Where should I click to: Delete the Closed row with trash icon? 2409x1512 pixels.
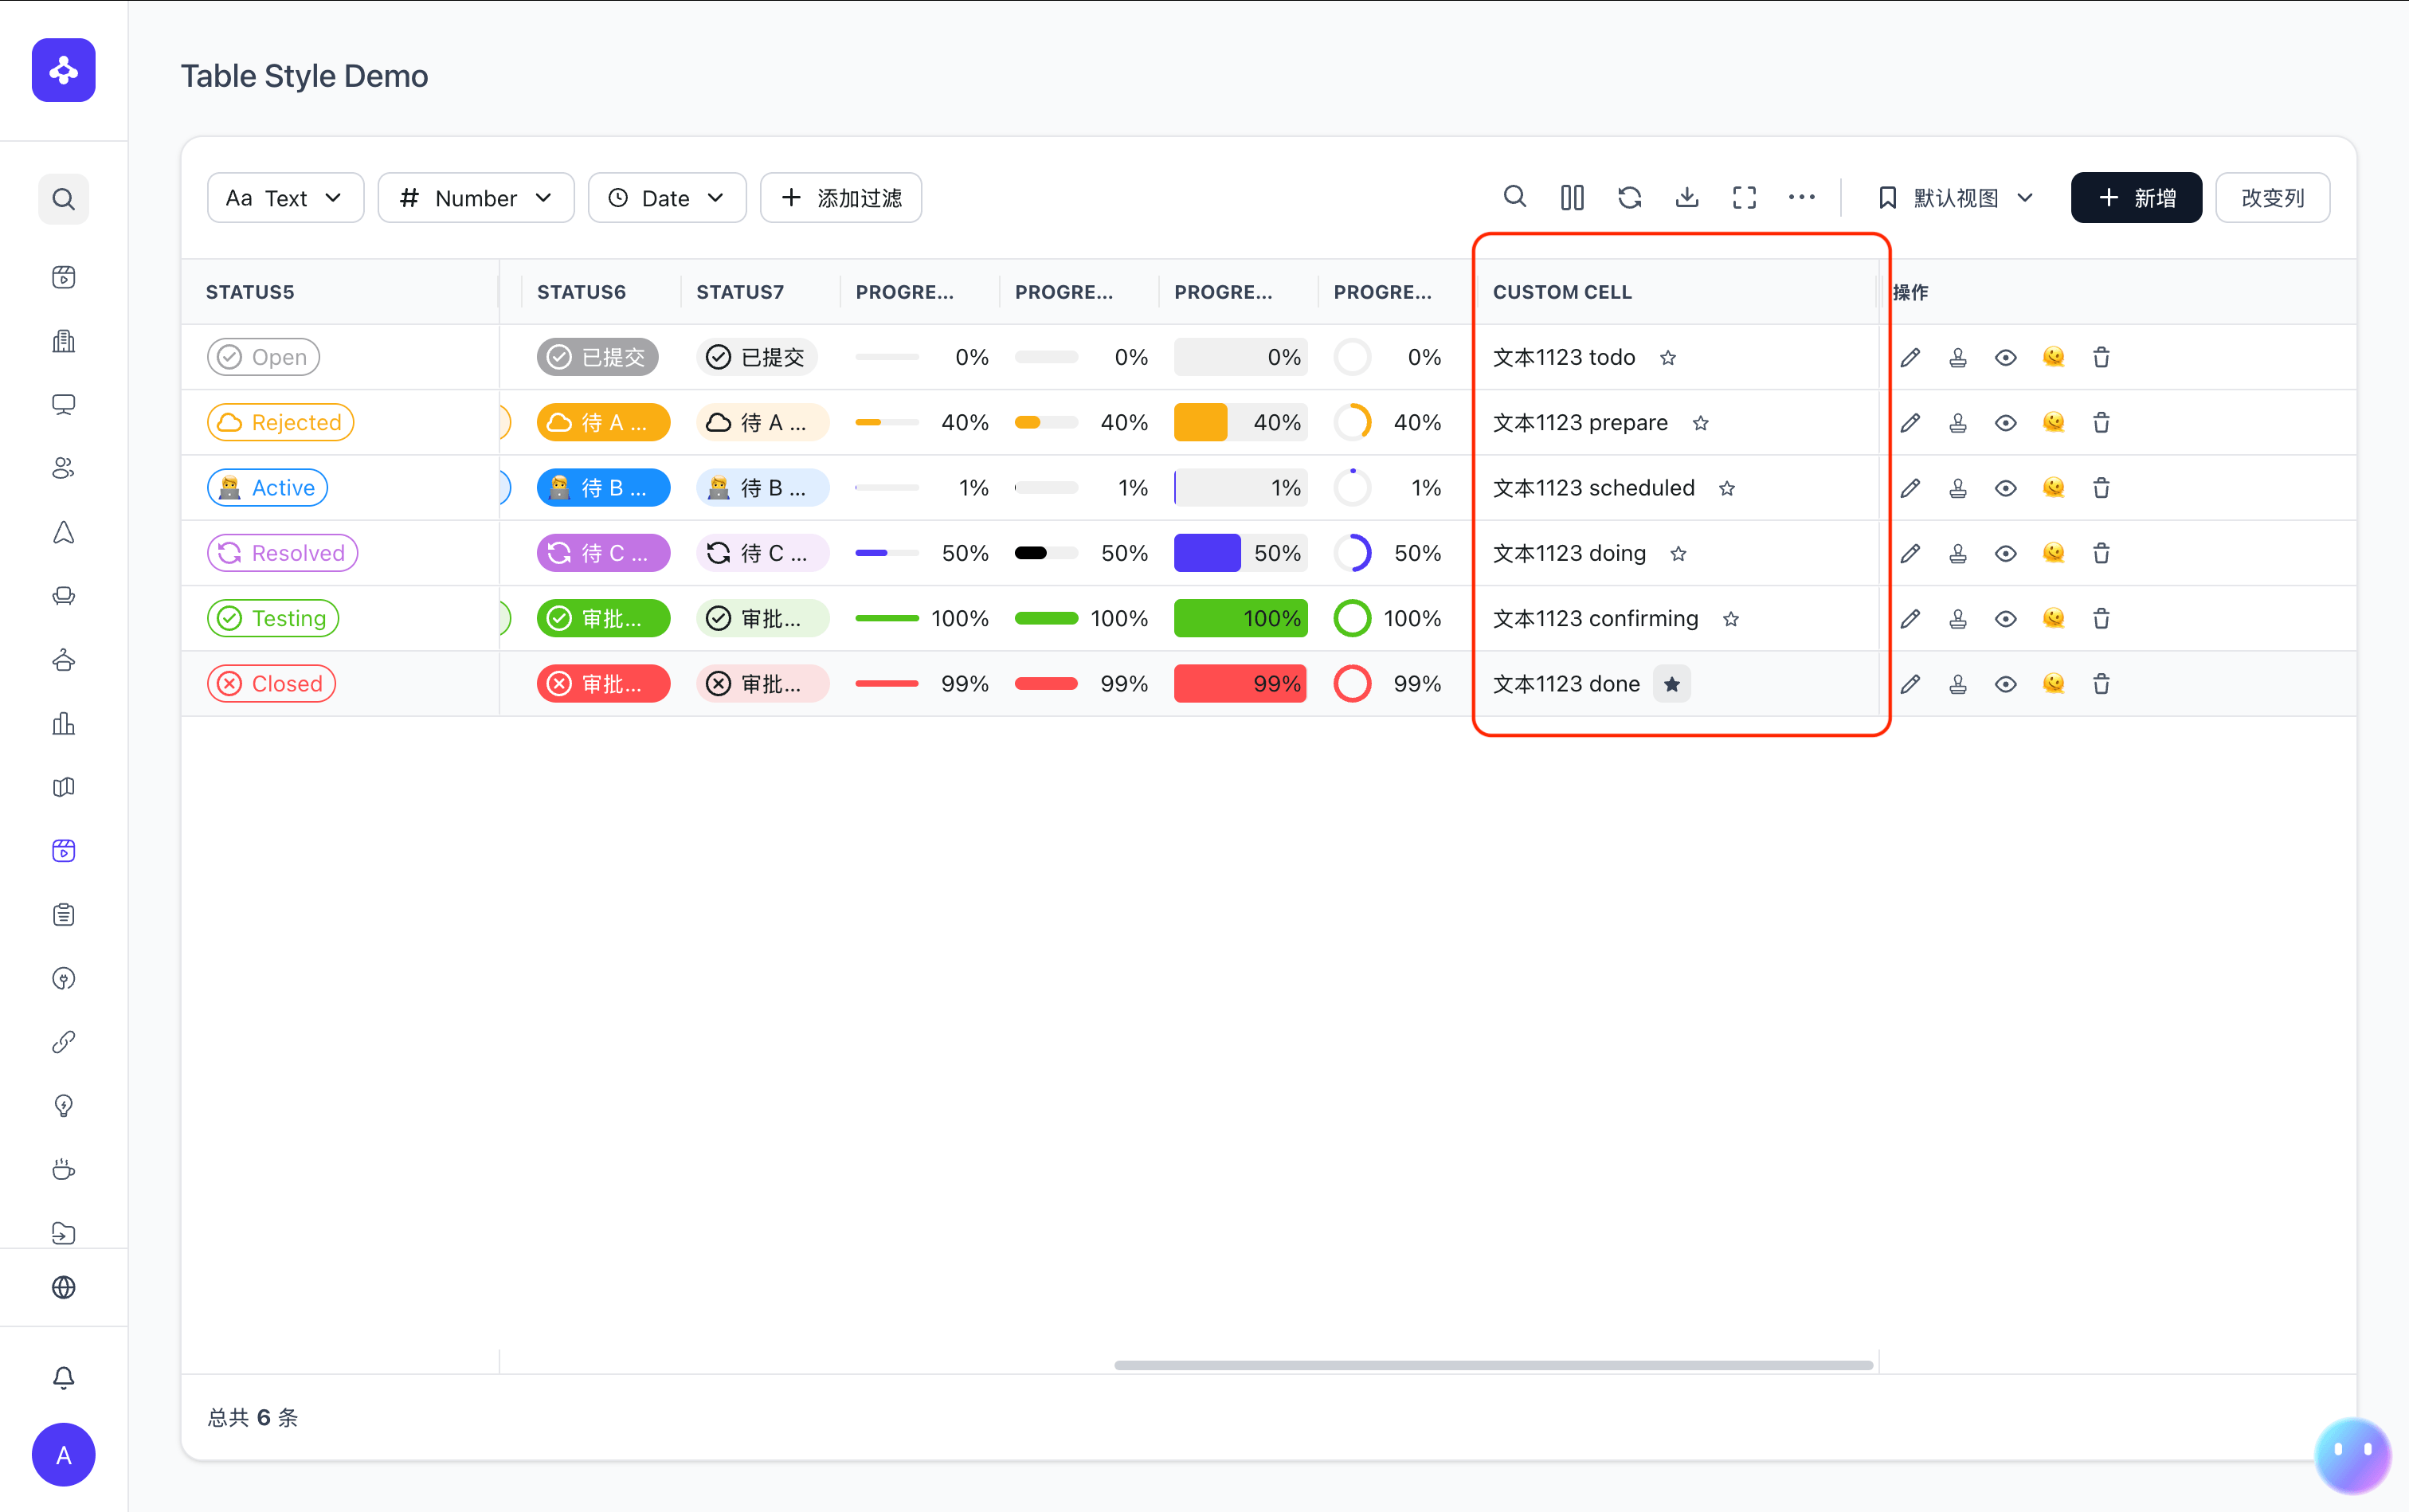coord(2101,684)
